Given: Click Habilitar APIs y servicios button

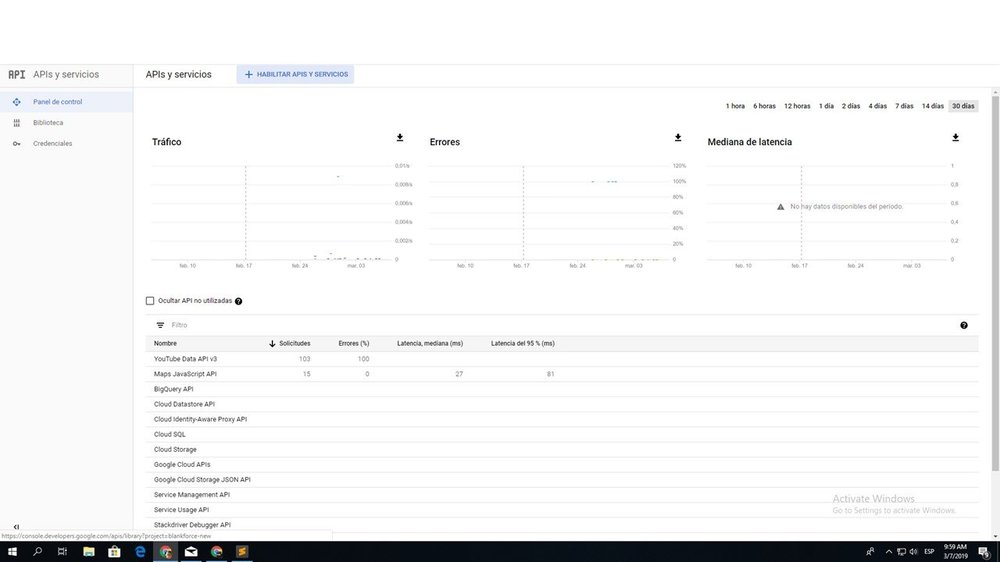Looking at the screenshot, I should click(x=295, y=75).
